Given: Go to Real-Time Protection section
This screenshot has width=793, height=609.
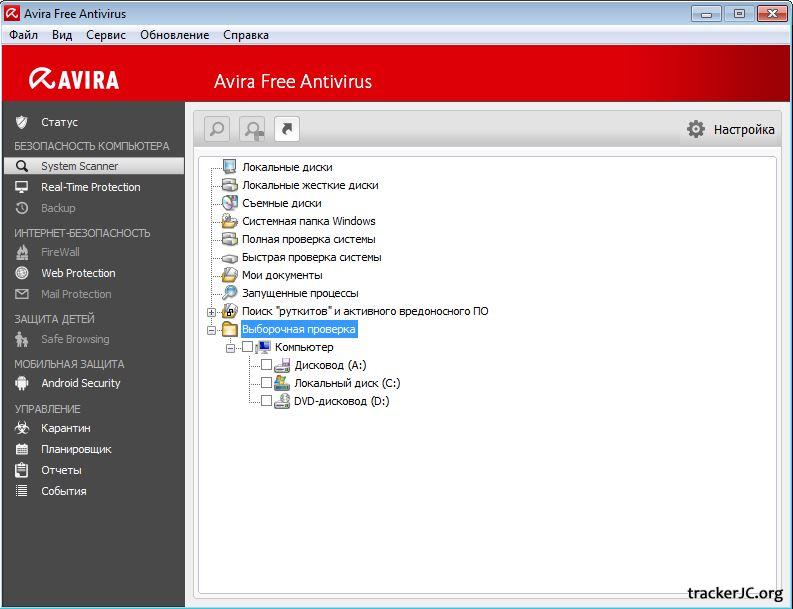Looking at the screenshot, I should [90, 187].
